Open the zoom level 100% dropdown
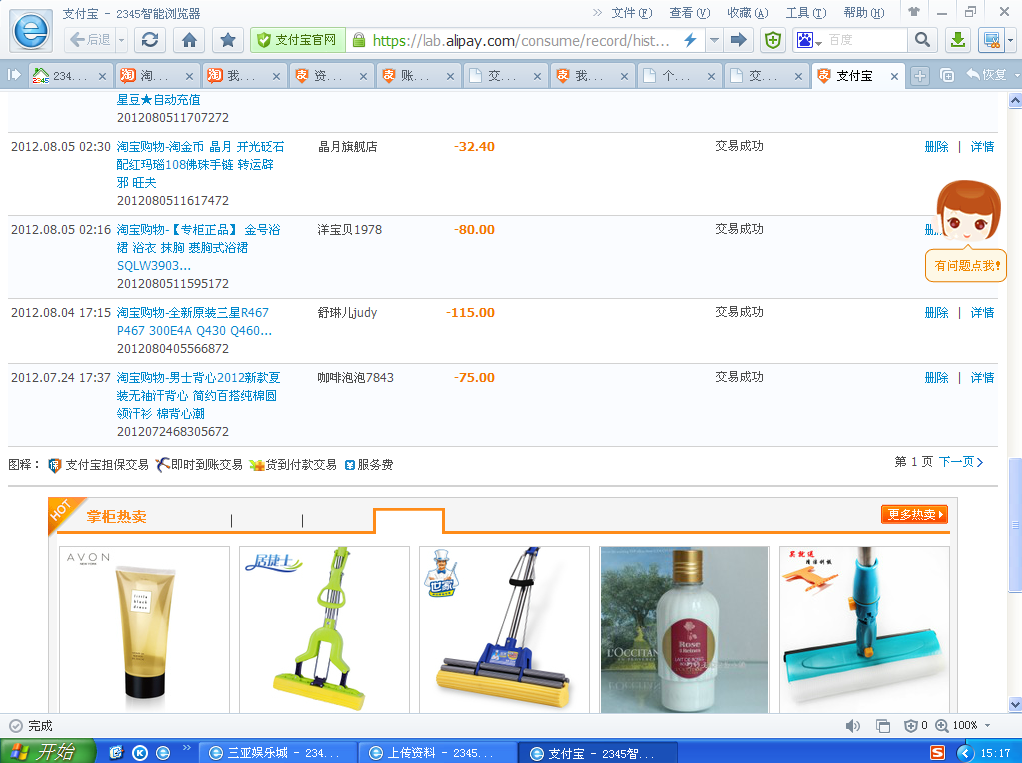 pos(987,726)
